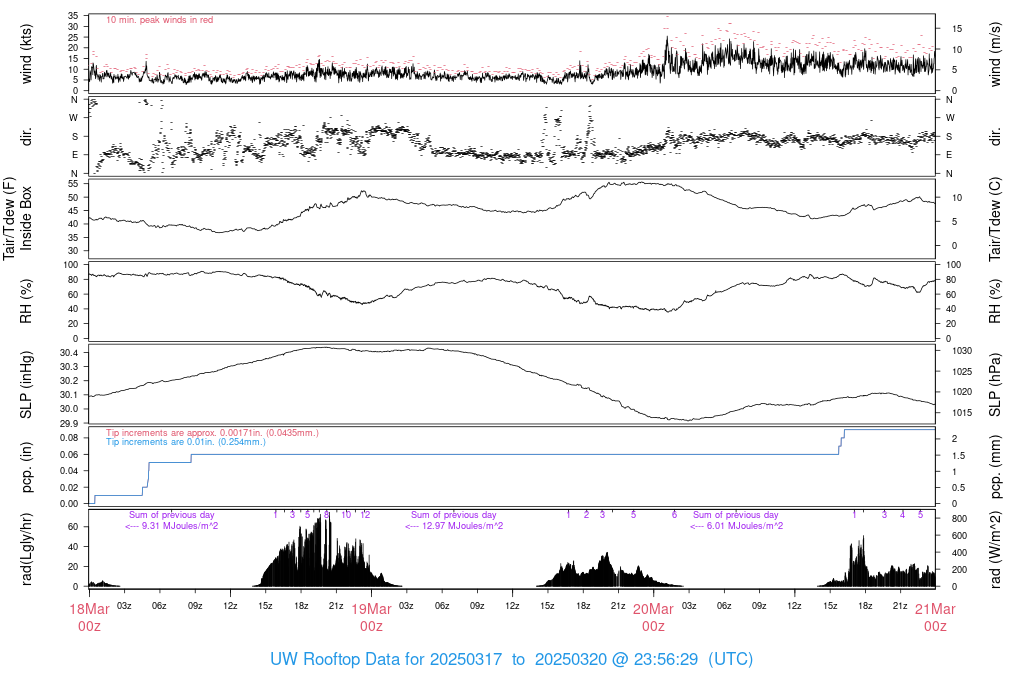This screenshot has height=700, width=1024.
Task: Click the '19Mar 00z' date label
Action: [372, 618]
